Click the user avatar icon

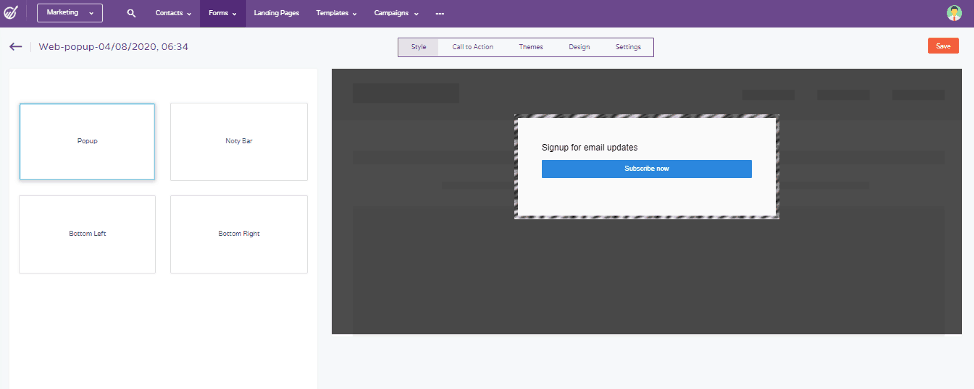coord(954,13)
